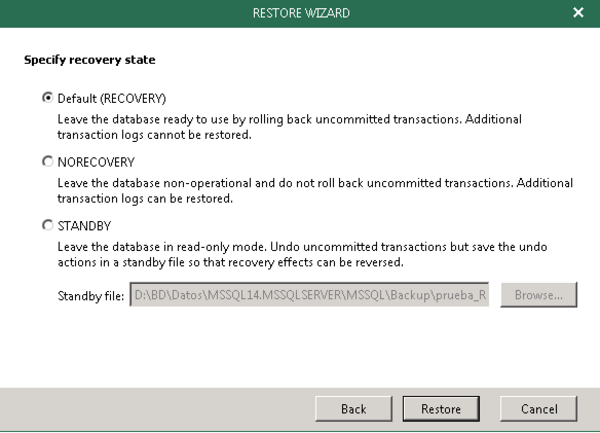600x433 pixels.
Task: Click the gray footer bar left of Back
Action: click(x=150, y=409)
